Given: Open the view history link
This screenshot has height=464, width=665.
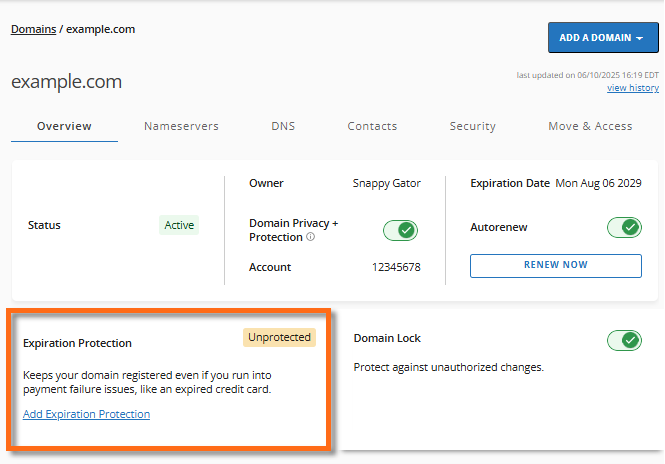Looking at the screenshot, I should (632, 88).
